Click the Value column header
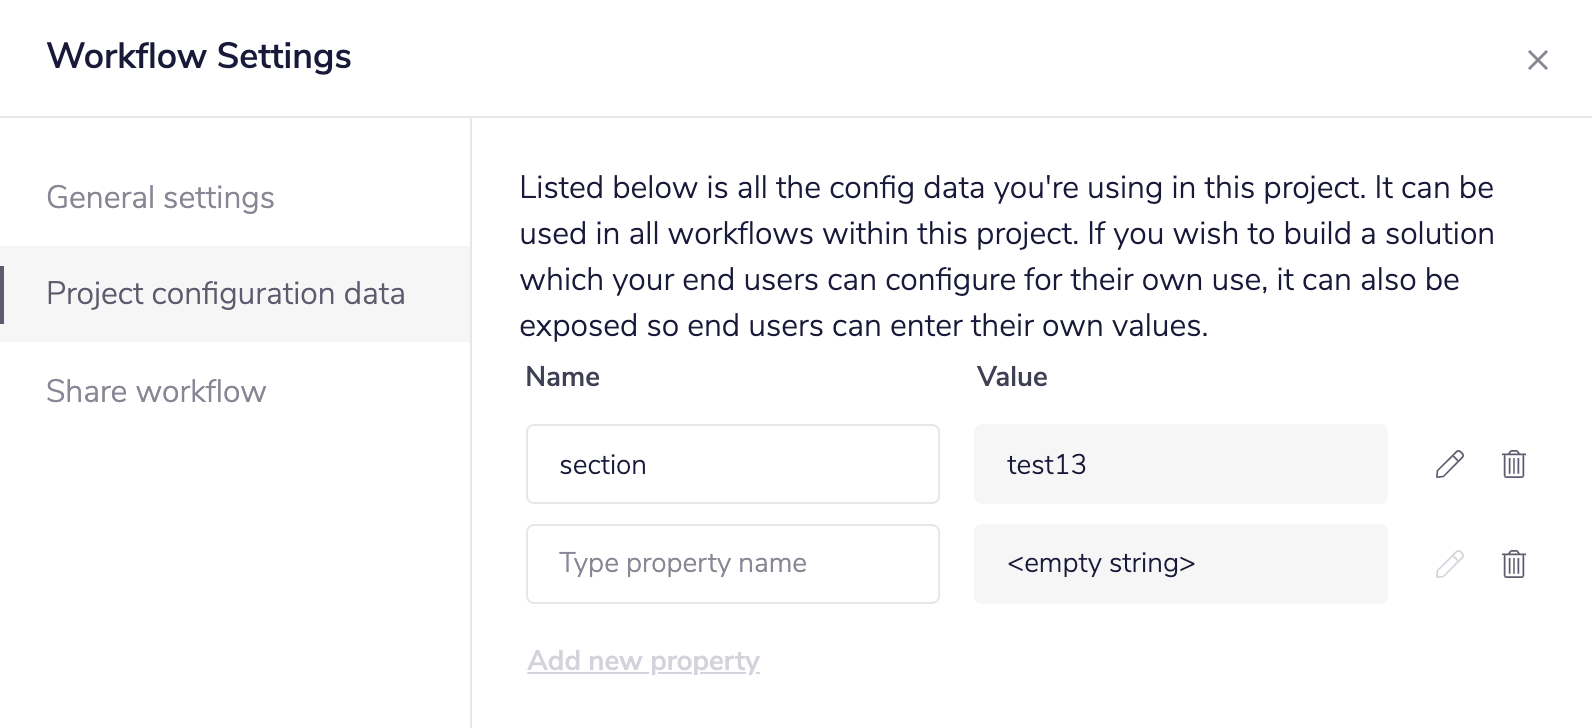The width and height of the screenshot is (1592, 728). (x=1012, y=377)
